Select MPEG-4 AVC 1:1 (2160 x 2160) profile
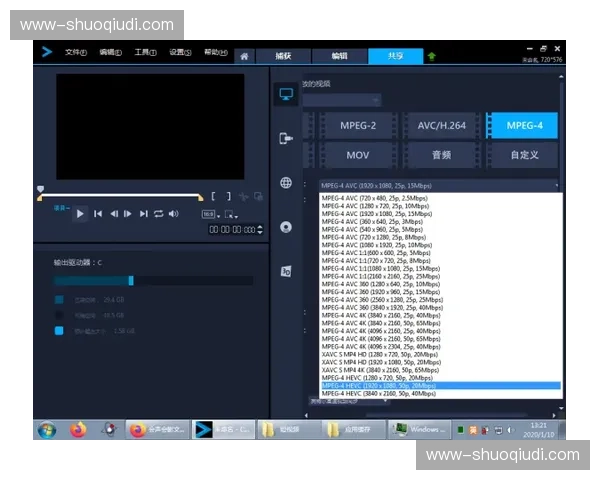Image resolution: width=600 pixels, height=480 pixels. tap(440, 276)
